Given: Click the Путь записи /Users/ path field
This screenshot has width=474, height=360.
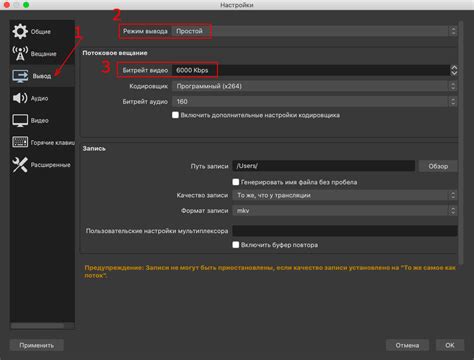Looking at the screenshot, I should 323,166.
